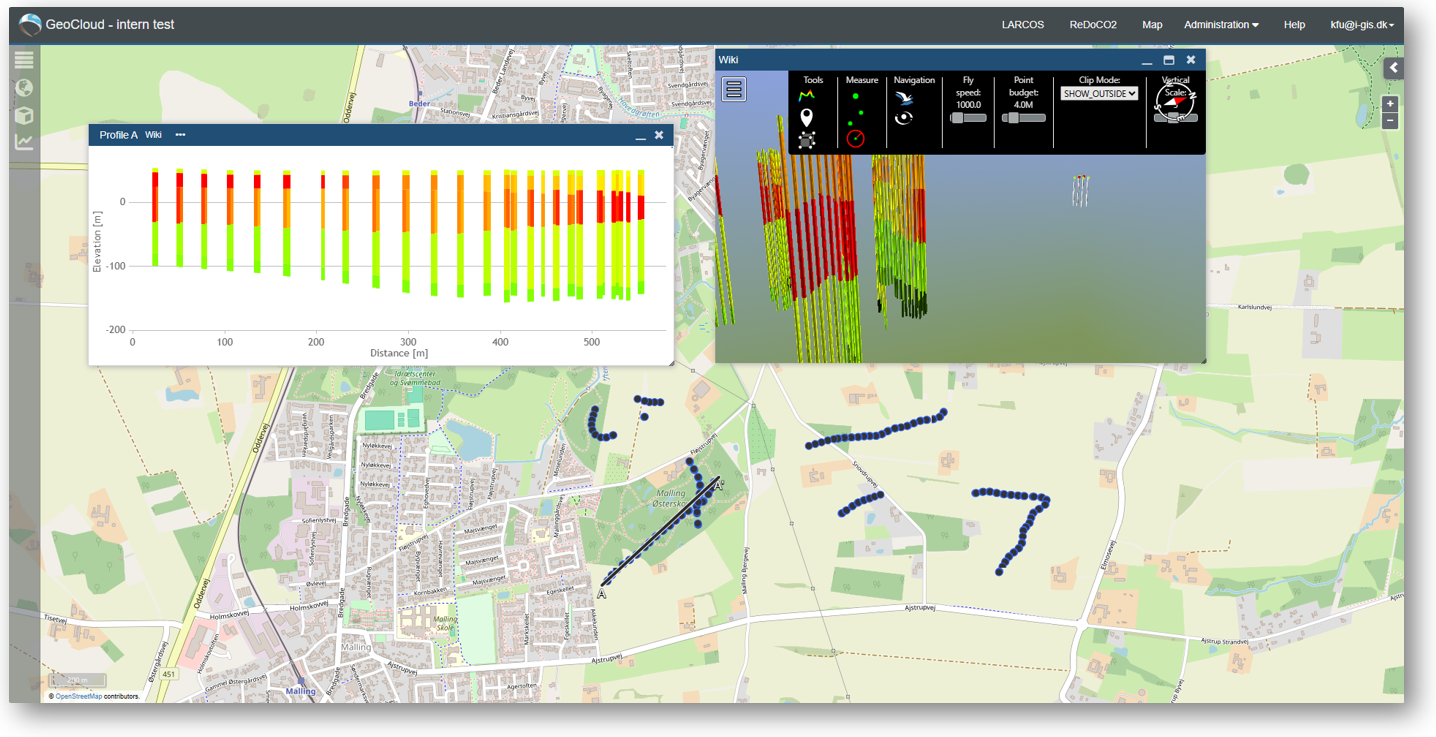Select the red circle measure tool
Viewport: 1436px width, 737px height.
point(855,139)
